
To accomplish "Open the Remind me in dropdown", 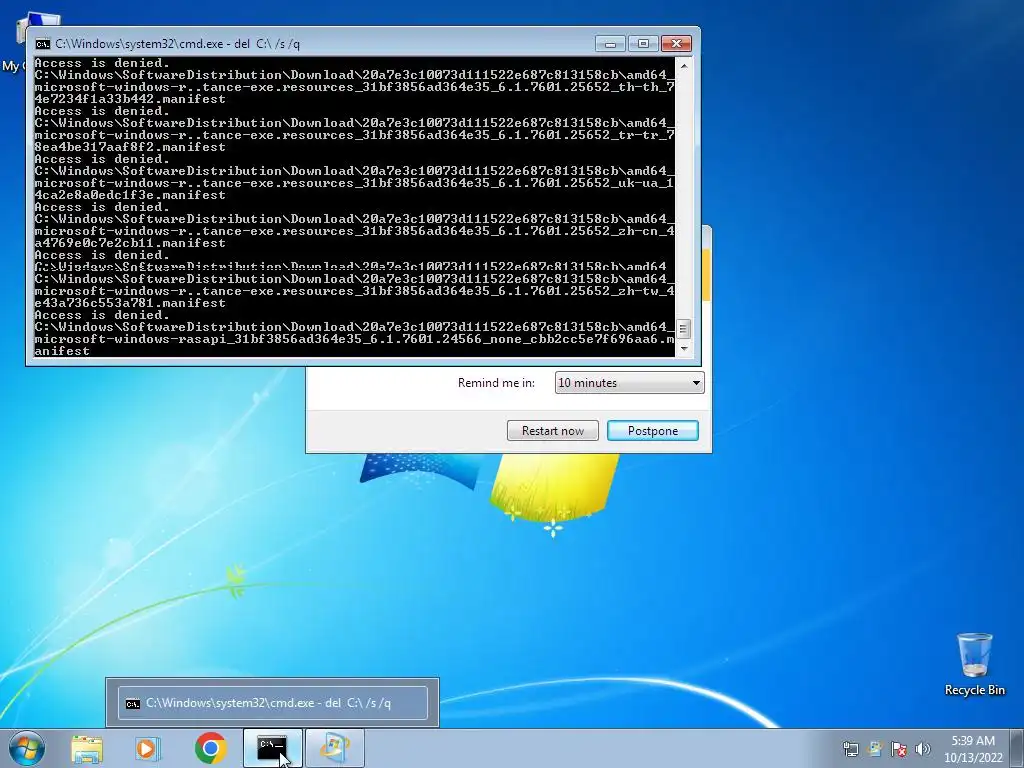I will tap(630, 383).
